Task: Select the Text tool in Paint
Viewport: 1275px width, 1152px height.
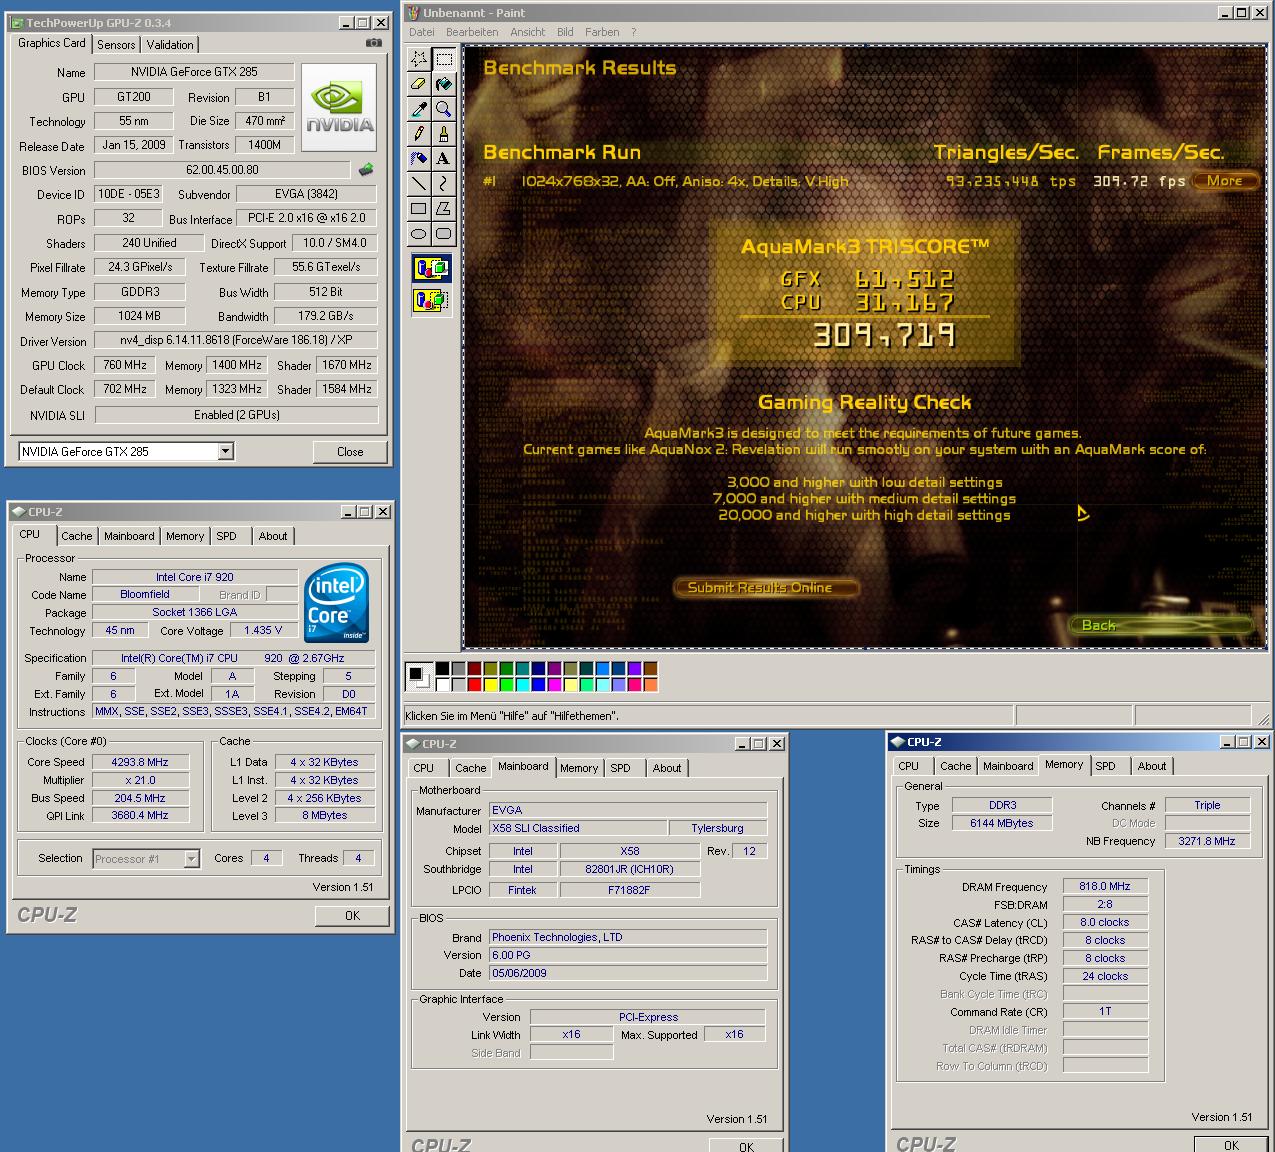Action: (x=444, y=159)
